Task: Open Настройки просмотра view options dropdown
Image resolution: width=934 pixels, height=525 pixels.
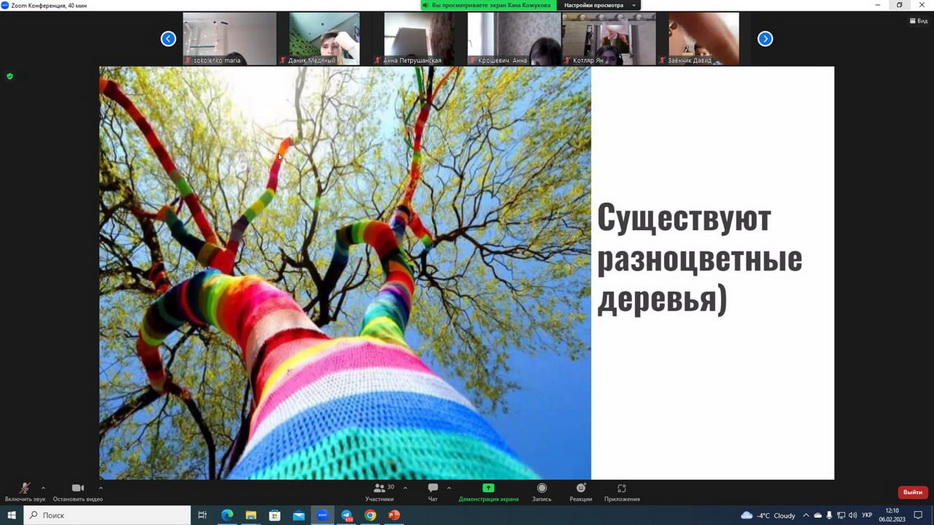Action: [x=600, y=5]
